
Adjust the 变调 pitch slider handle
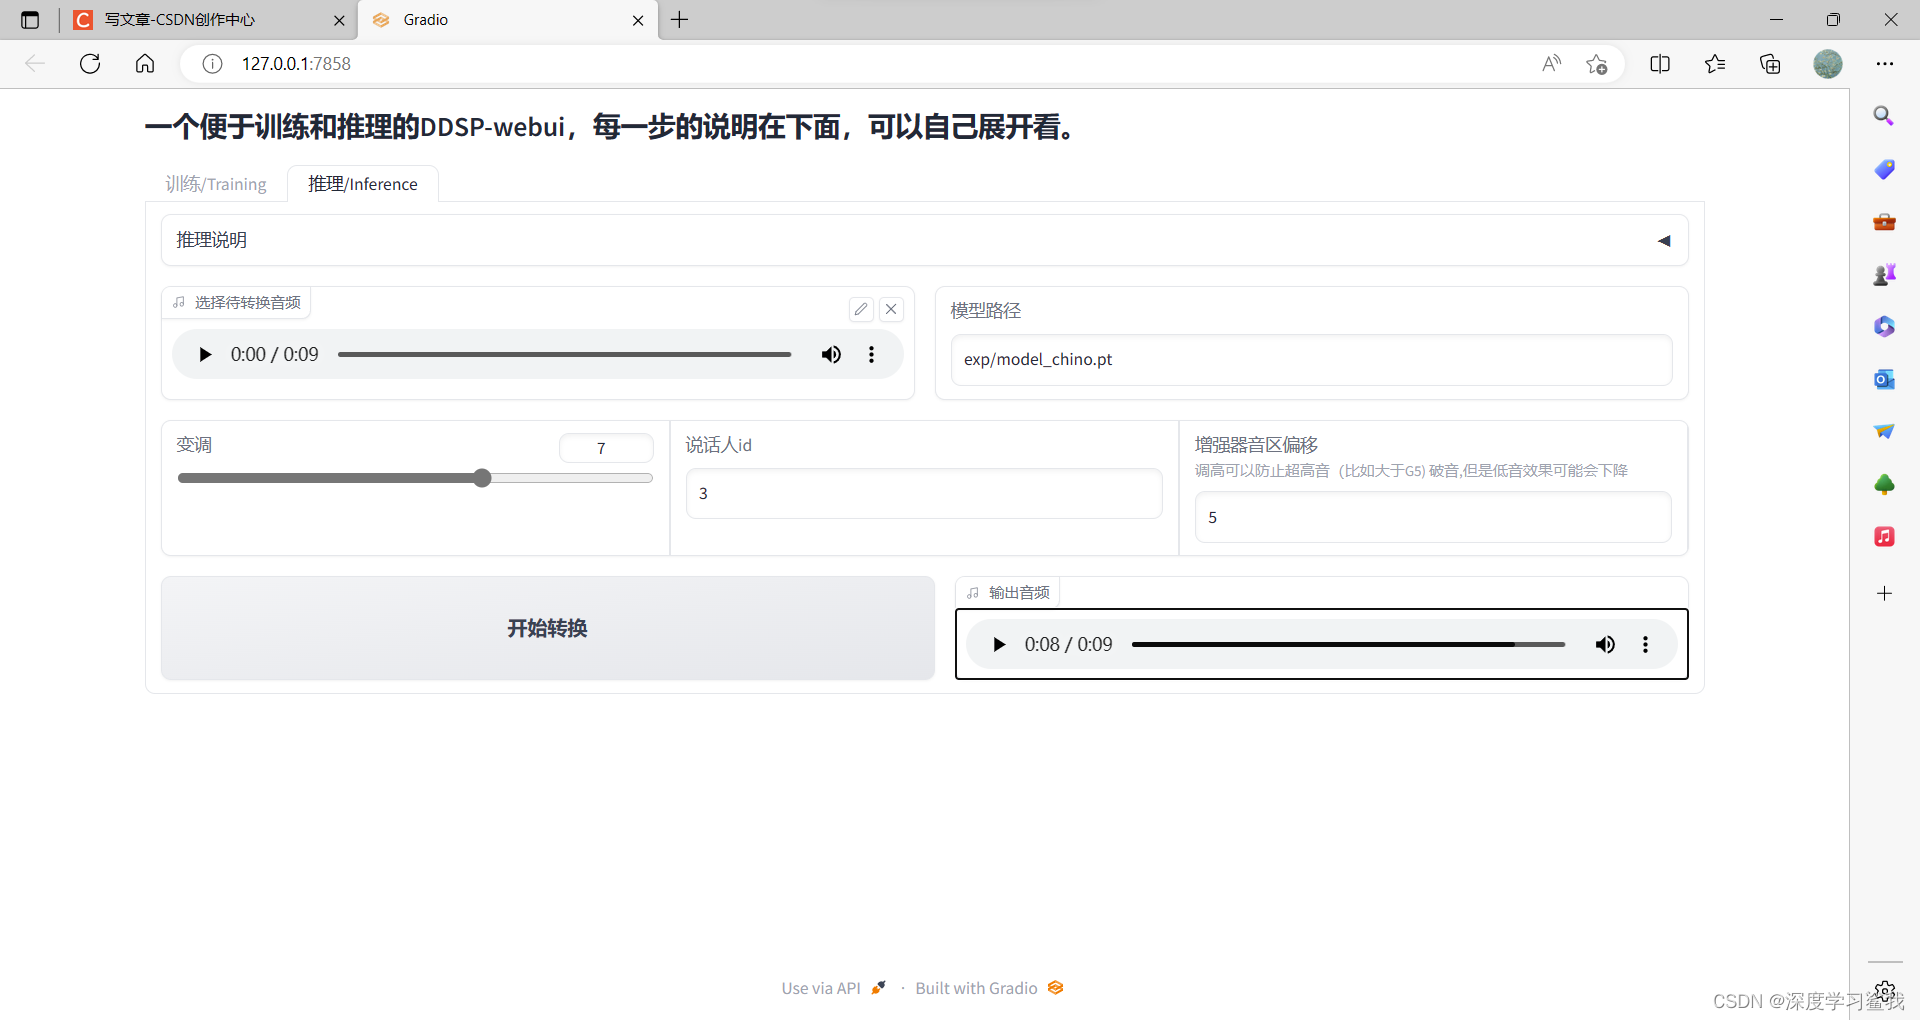(x=482, y=478)
